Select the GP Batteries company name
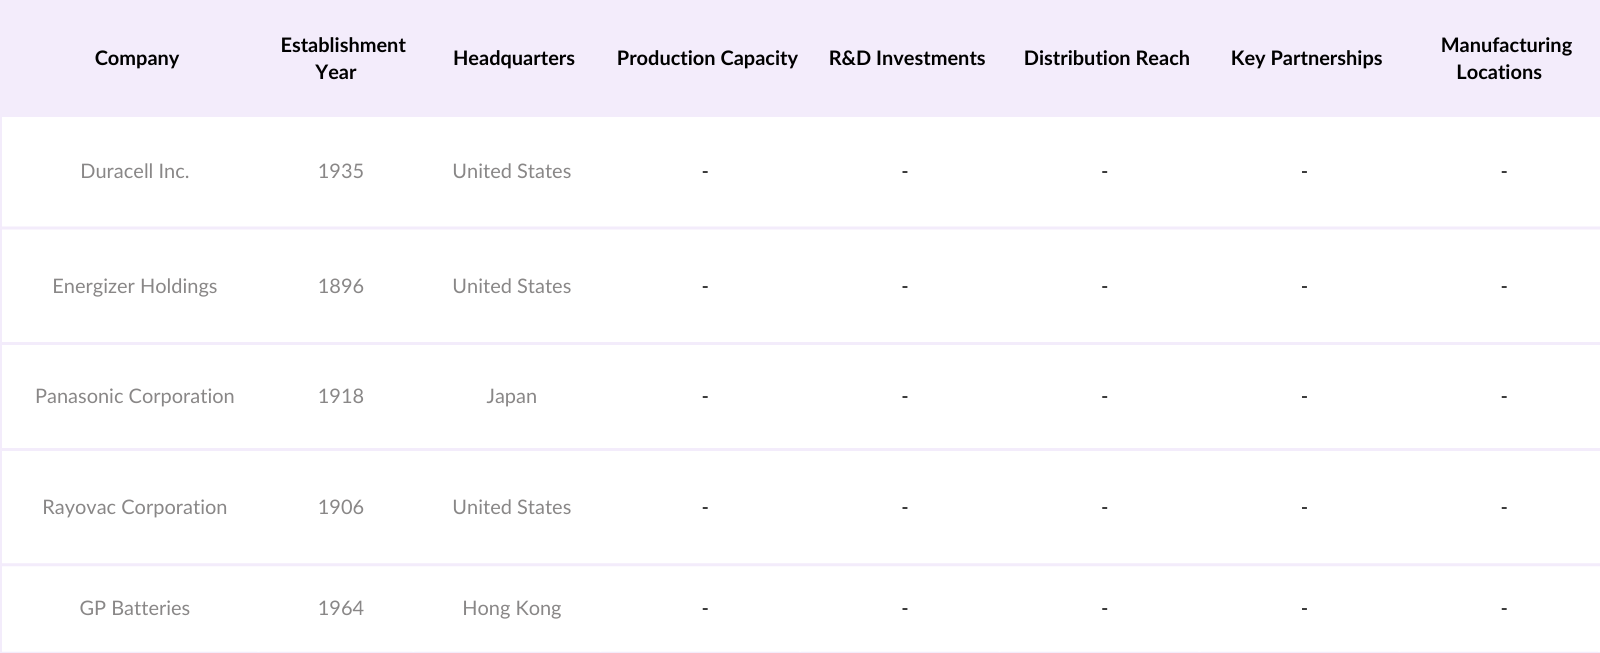 [x=135, y=608]
